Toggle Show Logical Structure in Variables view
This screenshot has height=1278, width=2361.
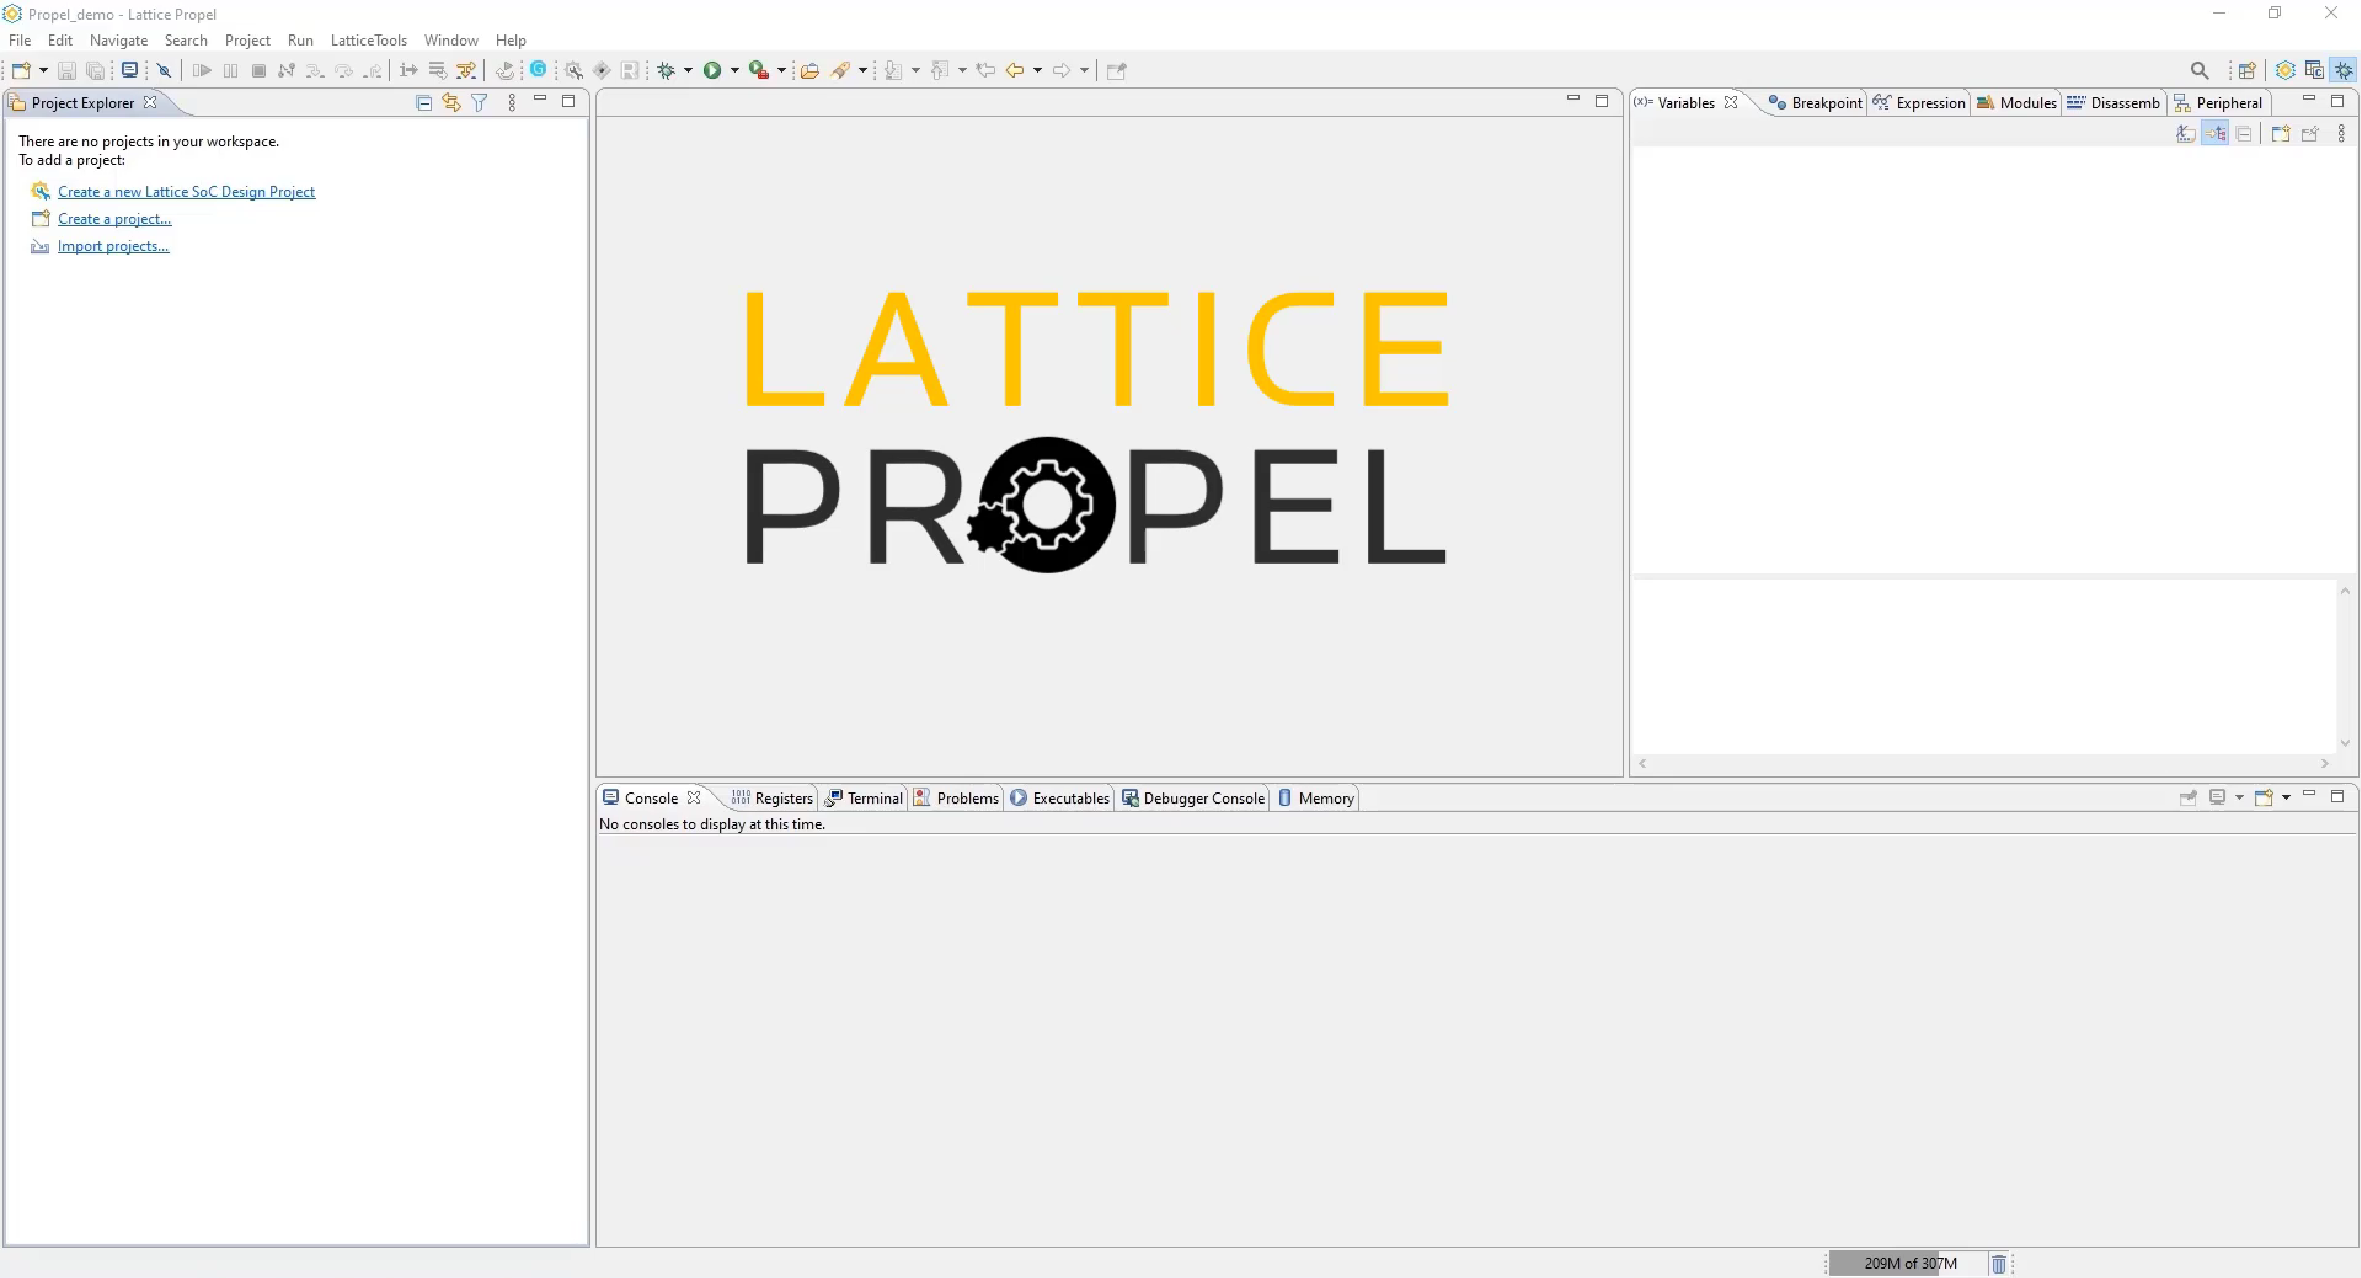[2217, 133]
